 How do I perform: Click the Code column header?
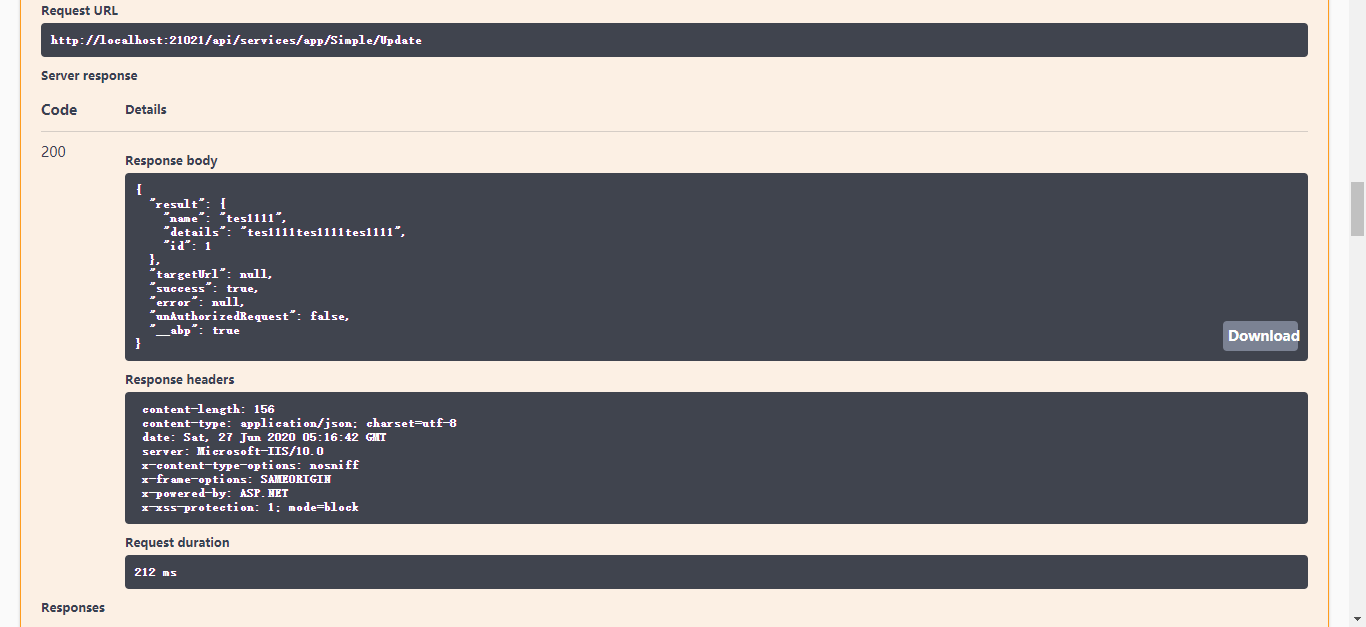pos(59,110)
